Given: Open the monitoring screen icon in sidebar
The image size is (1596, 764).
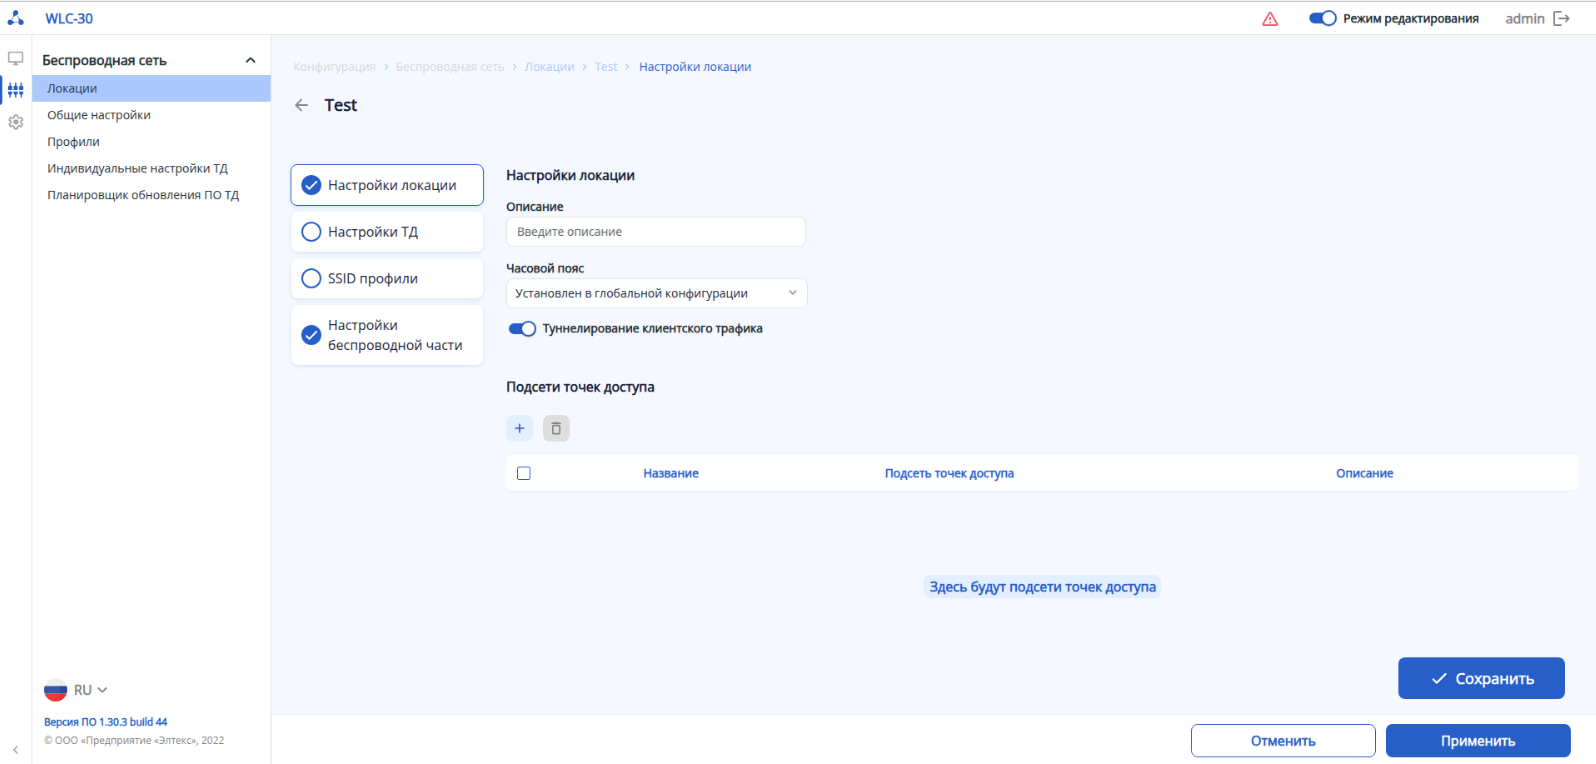Looking at the screenshot, I should 16,59.
